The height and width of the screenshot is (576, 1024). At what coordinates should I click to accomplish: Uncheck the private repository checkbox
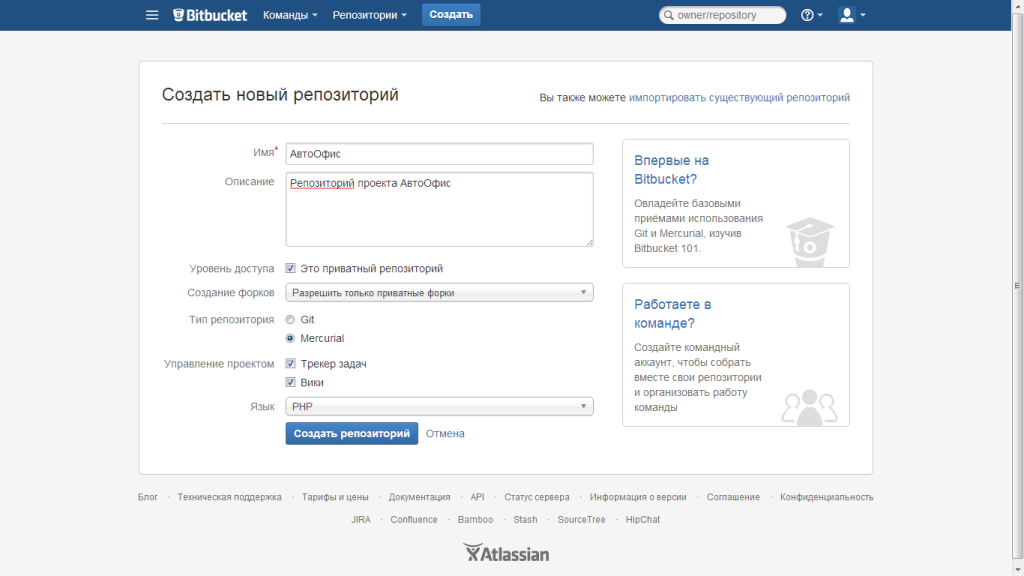[x=290, y=267]
